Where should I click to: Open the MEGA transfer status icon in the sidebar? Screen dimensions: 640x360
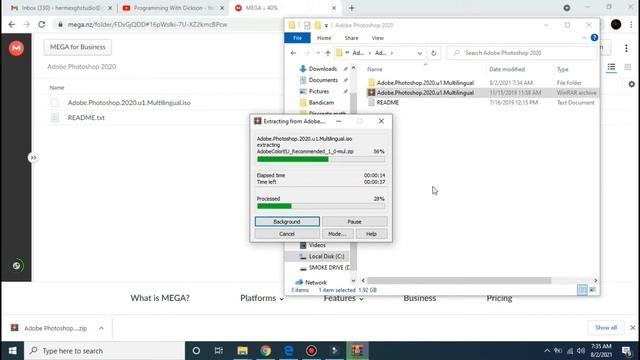click(x=16, y=266)
